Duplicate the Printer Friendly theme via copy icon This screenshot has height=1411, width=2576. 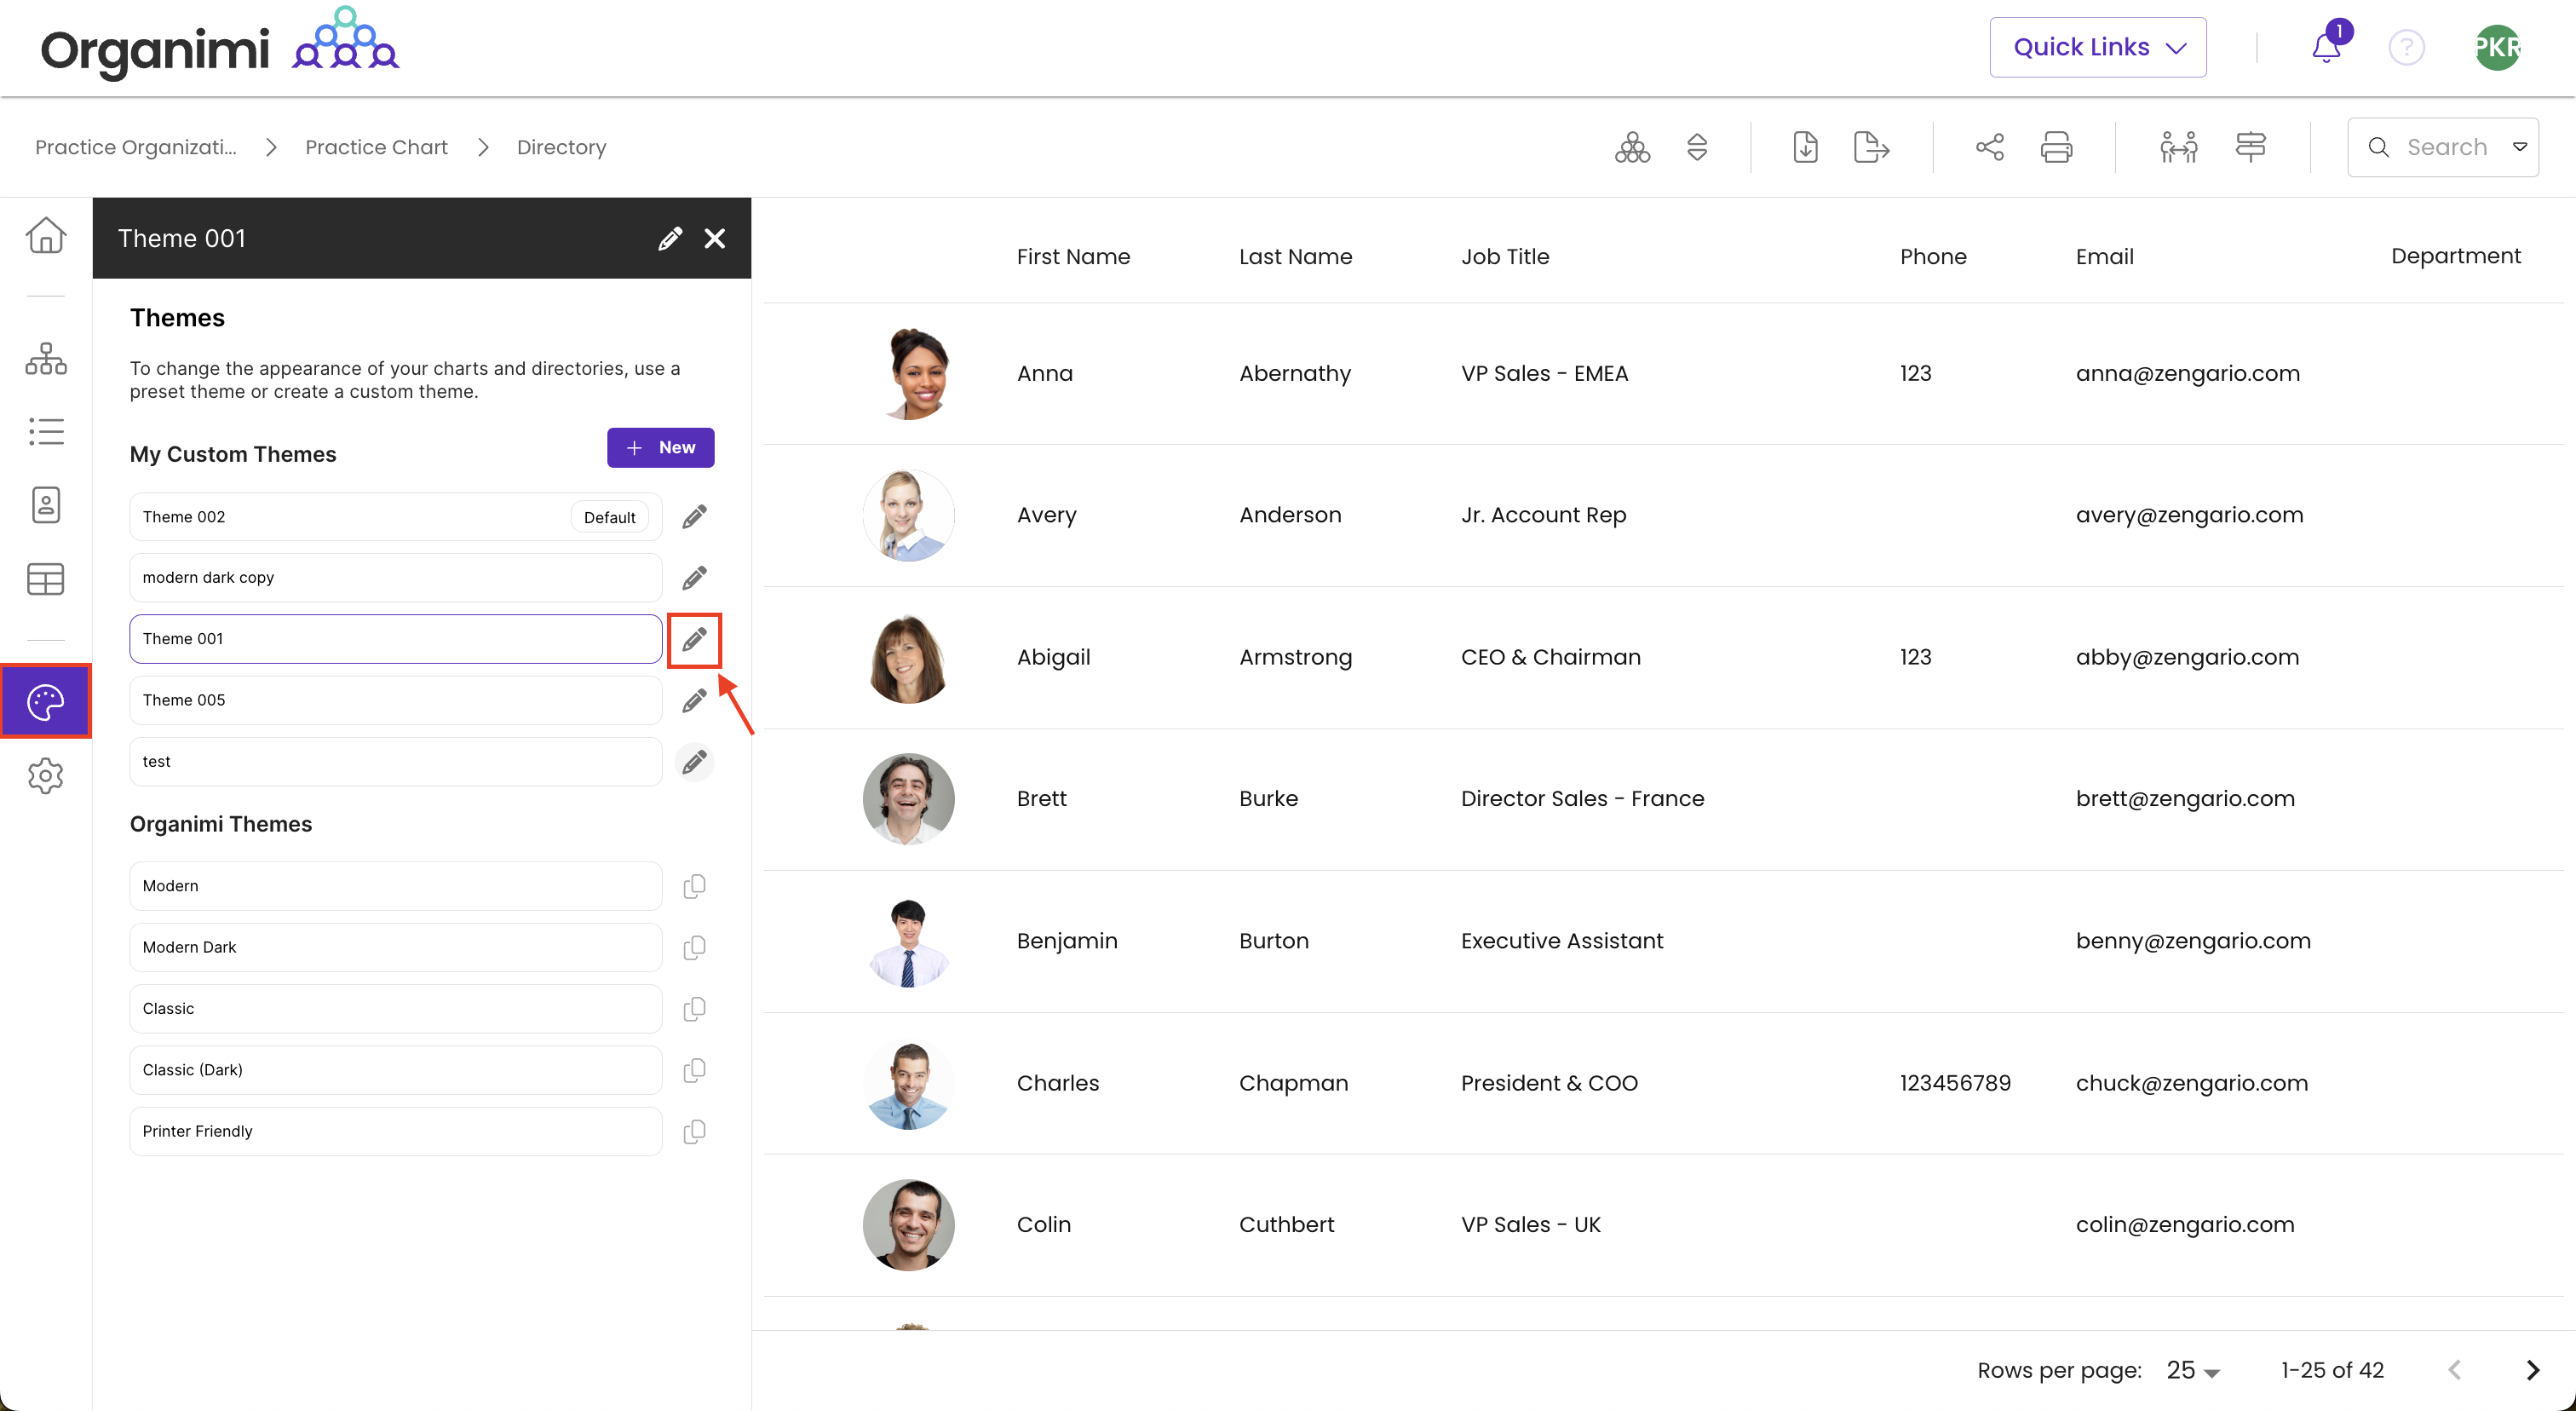pyautogui.click(x=694, y=1131)
